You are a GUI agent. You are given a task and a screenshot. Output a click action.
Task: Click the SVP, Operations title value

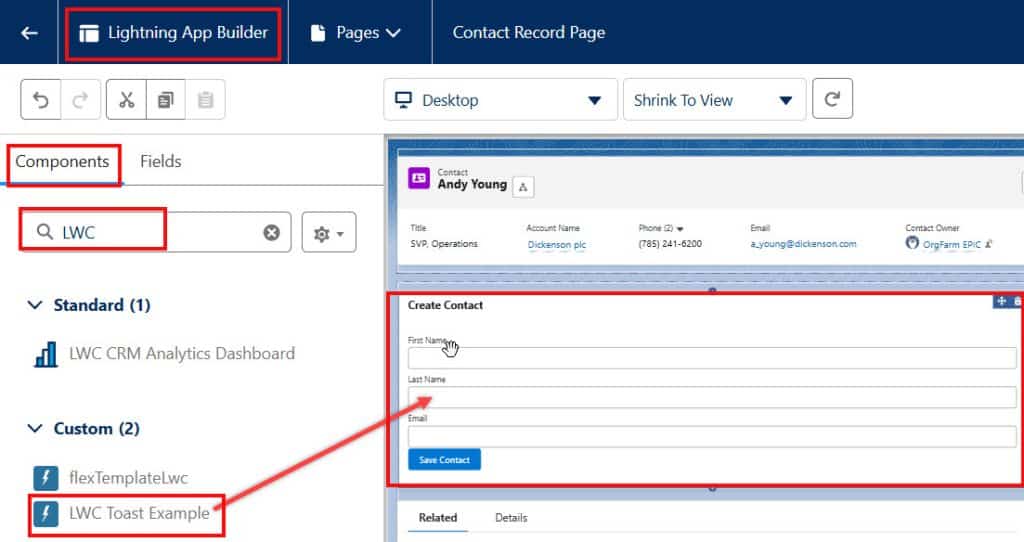444,244
